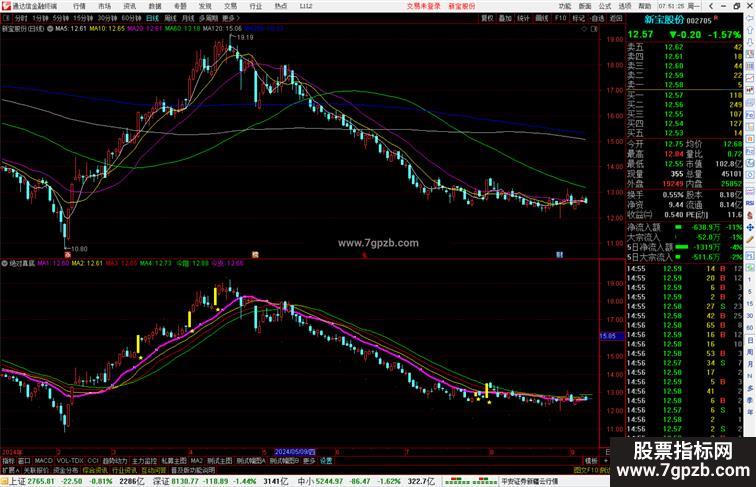This screenshot has height=487, width=756.
Task: Switch to the 分时 timeframe
Action: (21, 18)
